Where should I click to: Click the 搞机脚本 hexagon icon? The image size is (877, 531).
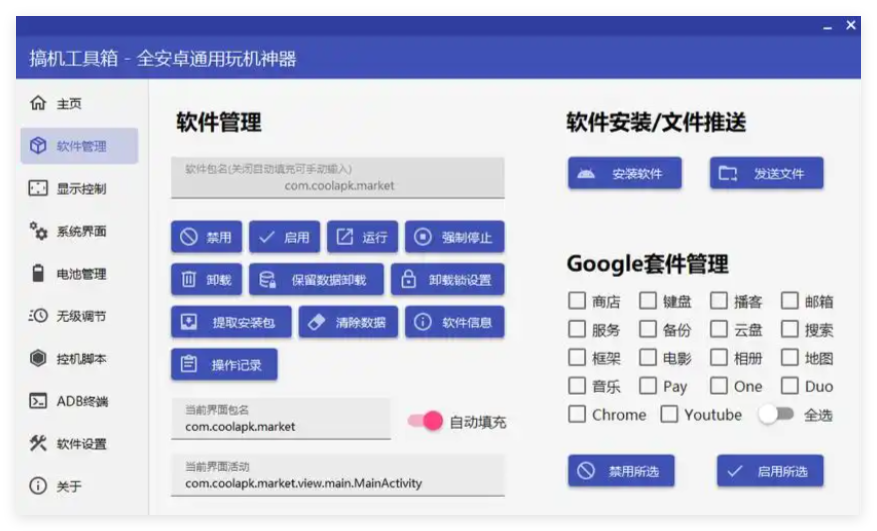click(38, 358)
